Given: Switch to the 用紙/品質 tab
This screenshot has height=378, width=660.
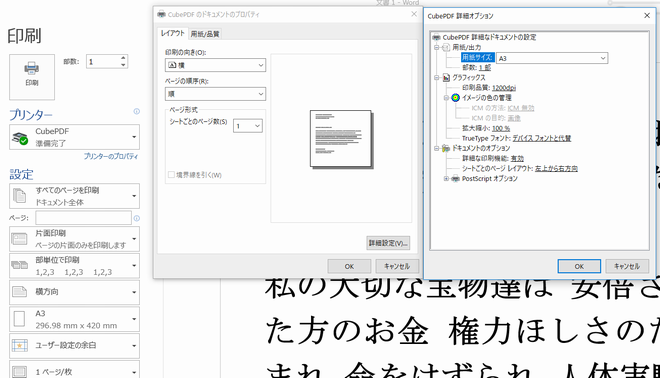Looking at the screenshot, I should (205, 34).
